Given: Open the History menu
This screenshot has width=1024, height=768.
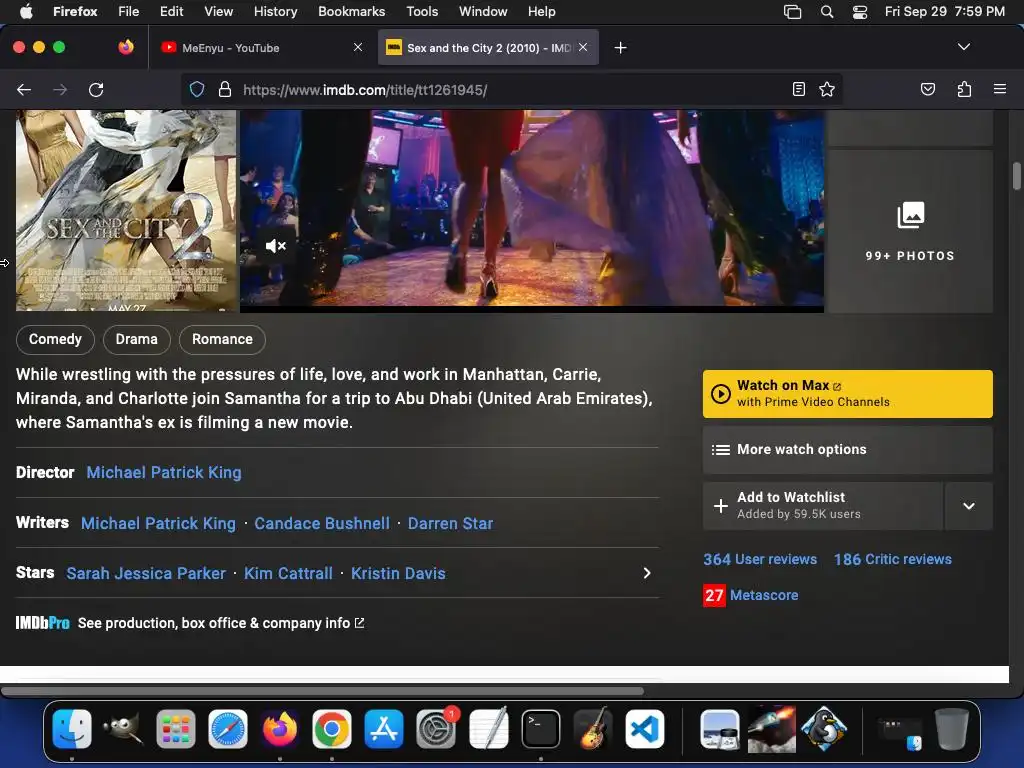Looking at the screenshot, I should 275,12.
